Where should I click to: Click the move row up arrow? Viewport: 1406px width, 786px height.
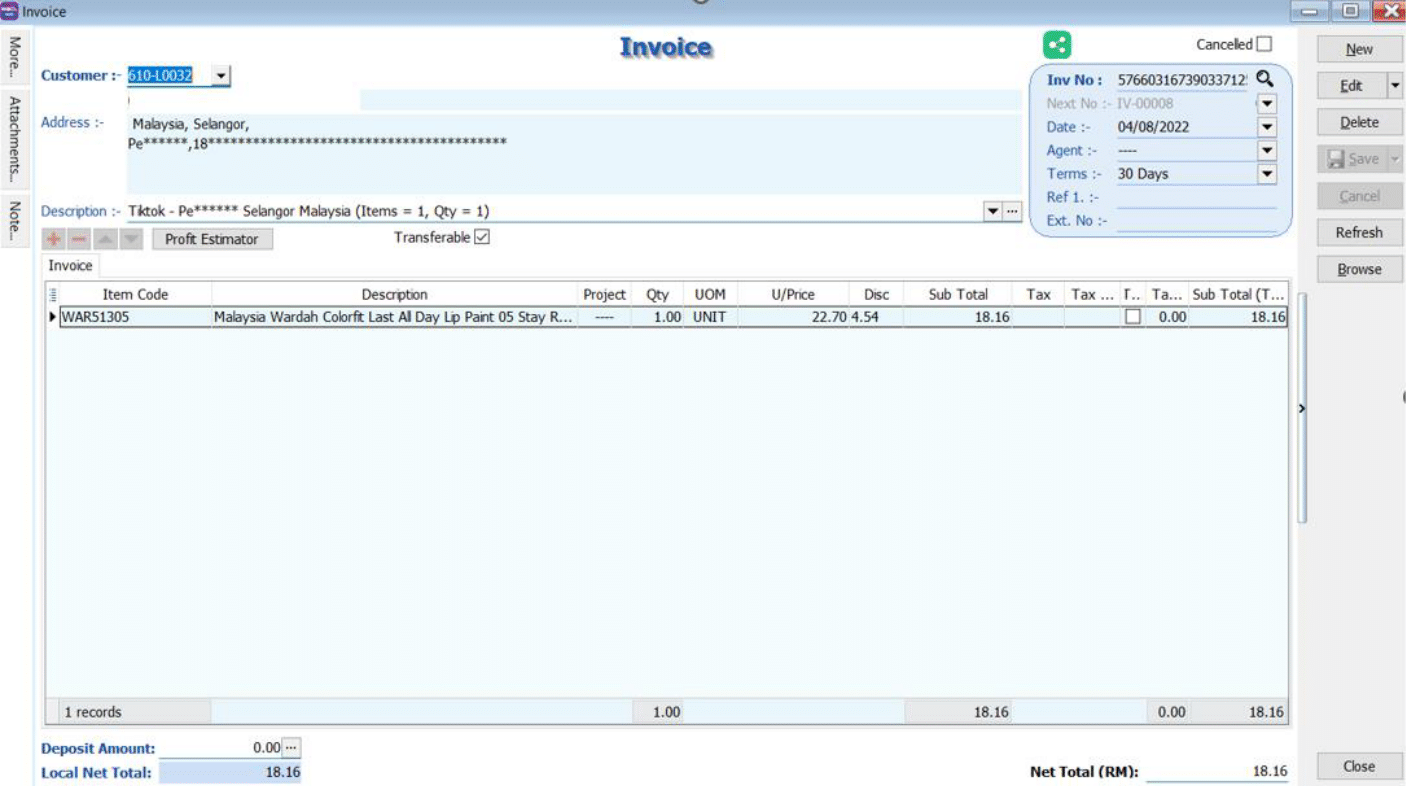click(106, 239)
